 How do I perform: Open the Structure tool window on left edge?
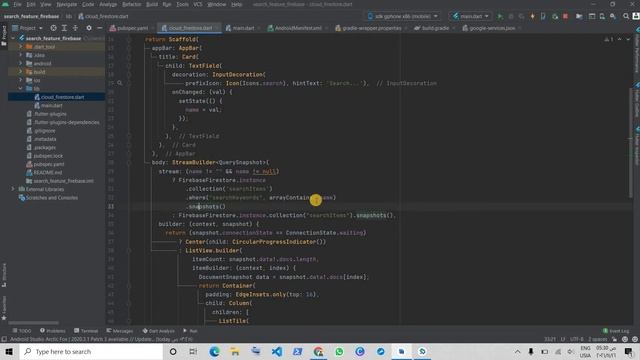4,274
